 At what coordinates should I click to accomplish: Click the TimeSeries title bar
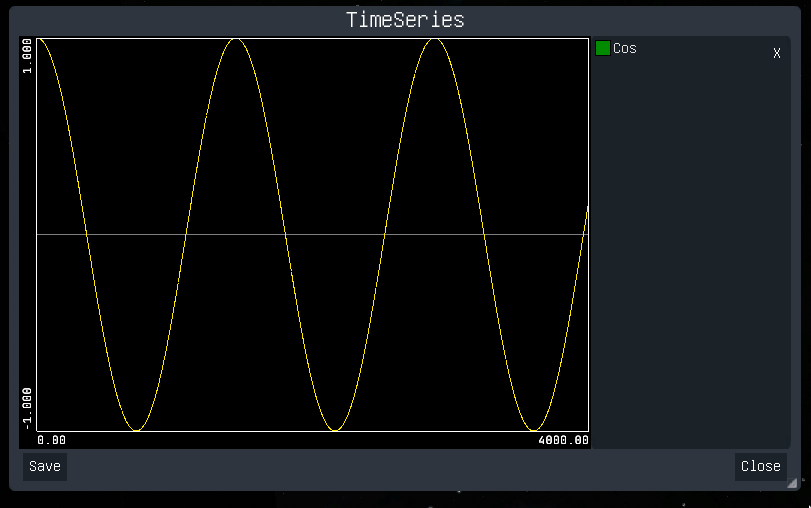[x=405, y=20]
